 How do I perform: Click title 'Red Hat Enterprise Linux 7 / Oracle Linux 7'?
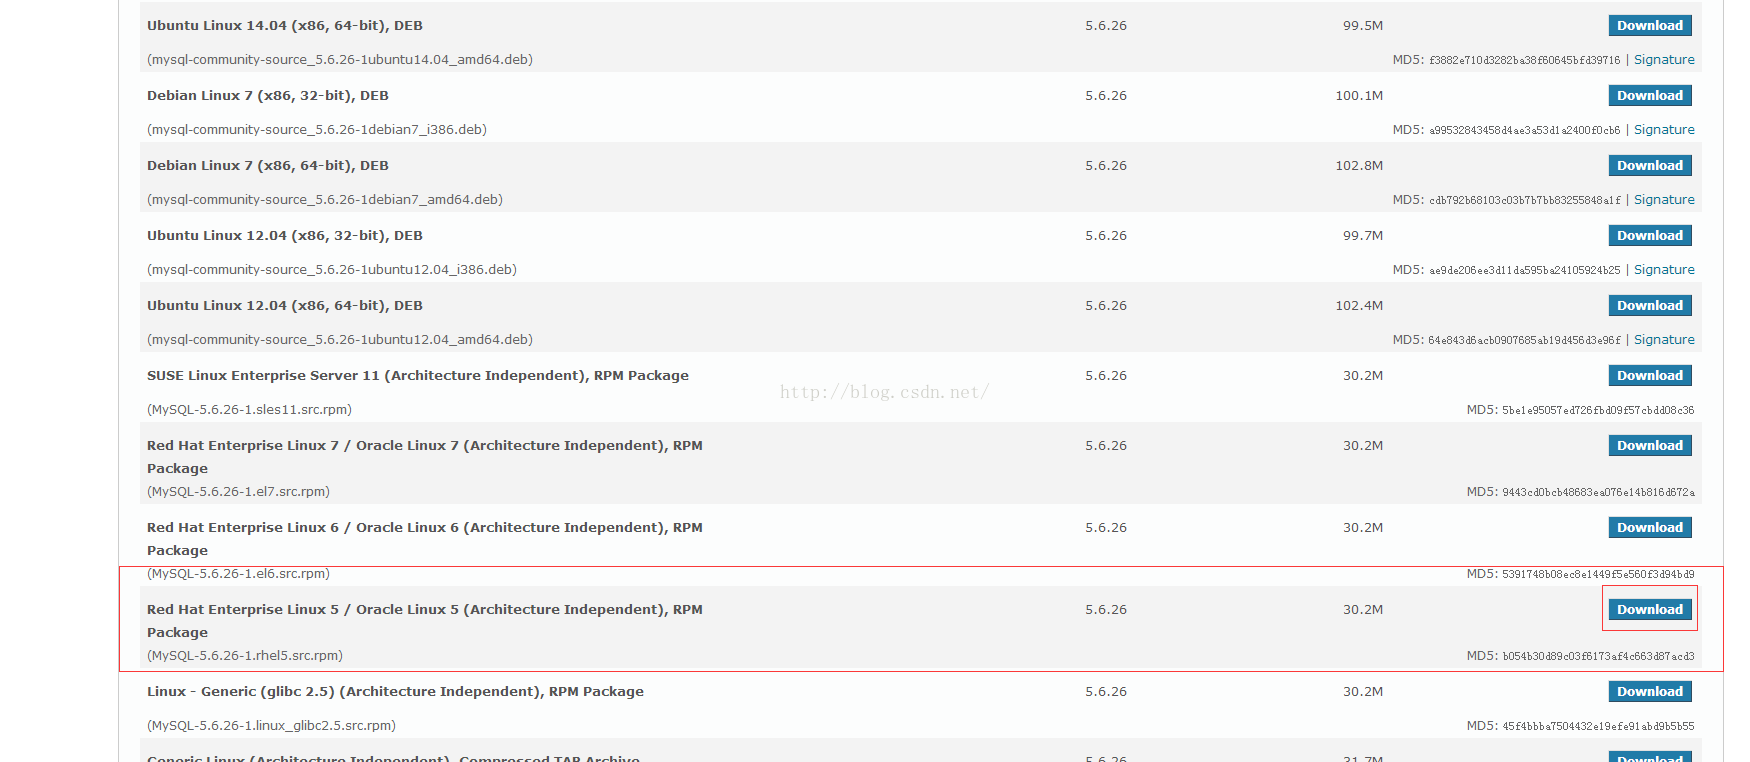point(425,457)
